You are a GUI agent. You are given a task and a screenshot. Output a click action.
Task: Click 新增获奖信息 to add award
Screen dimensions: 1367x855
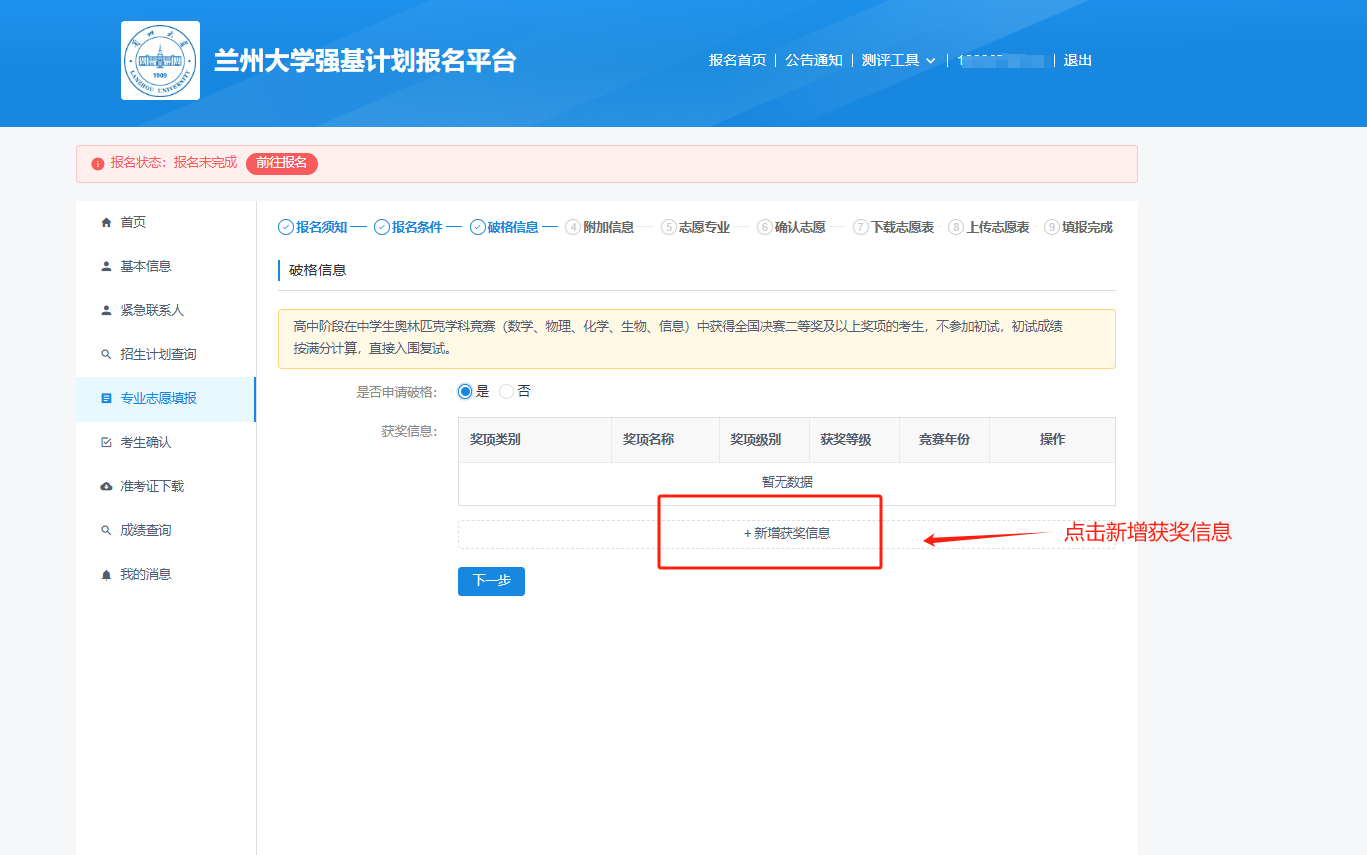pos(787,534)
